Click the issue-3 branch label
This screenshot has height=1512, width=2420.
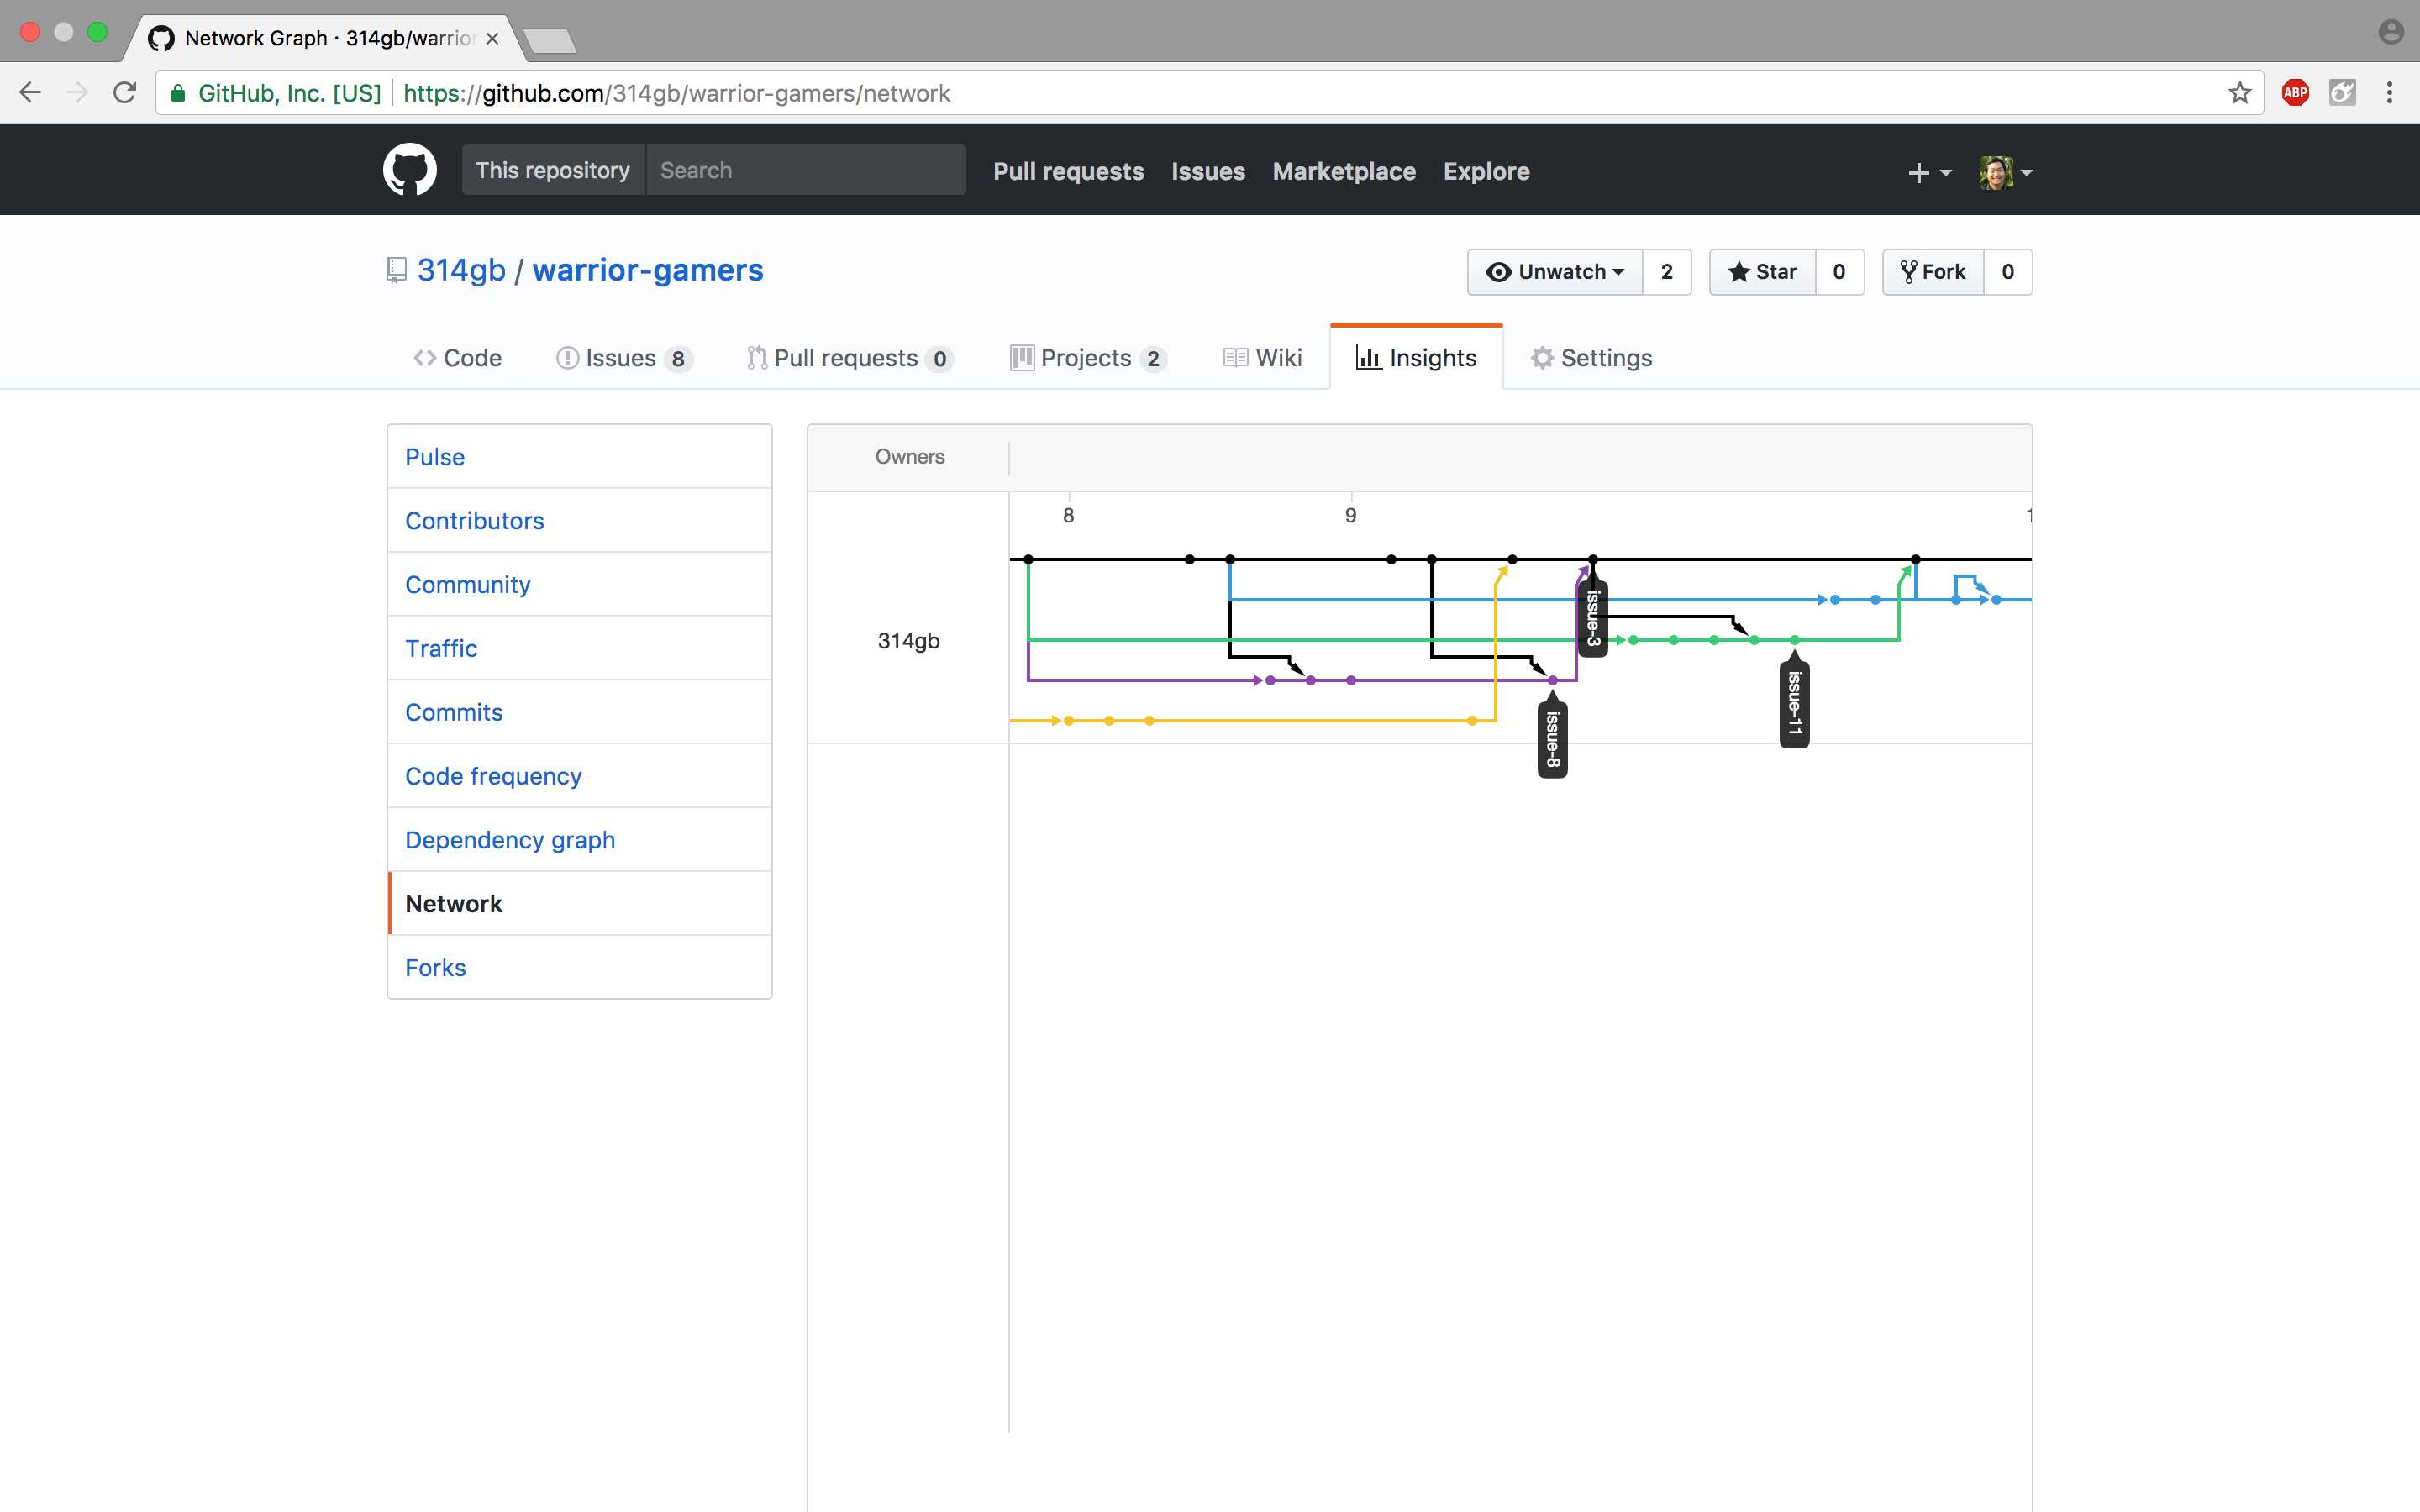pyautogui.click(x=1593, y=617)
